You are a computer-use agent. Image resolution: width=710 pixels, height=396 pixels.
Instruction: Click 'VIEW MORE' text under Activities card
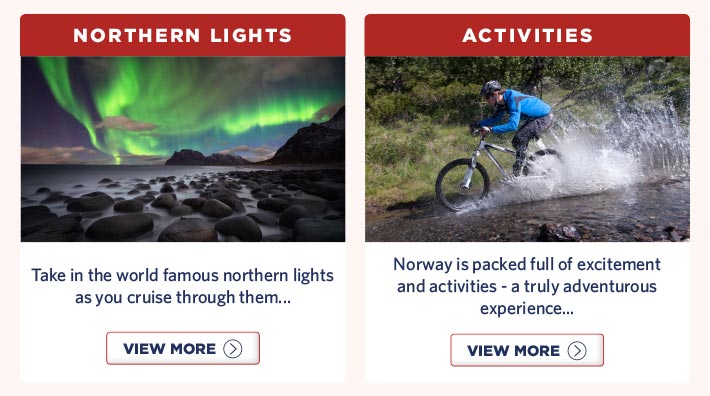click(x=514, y=351)
